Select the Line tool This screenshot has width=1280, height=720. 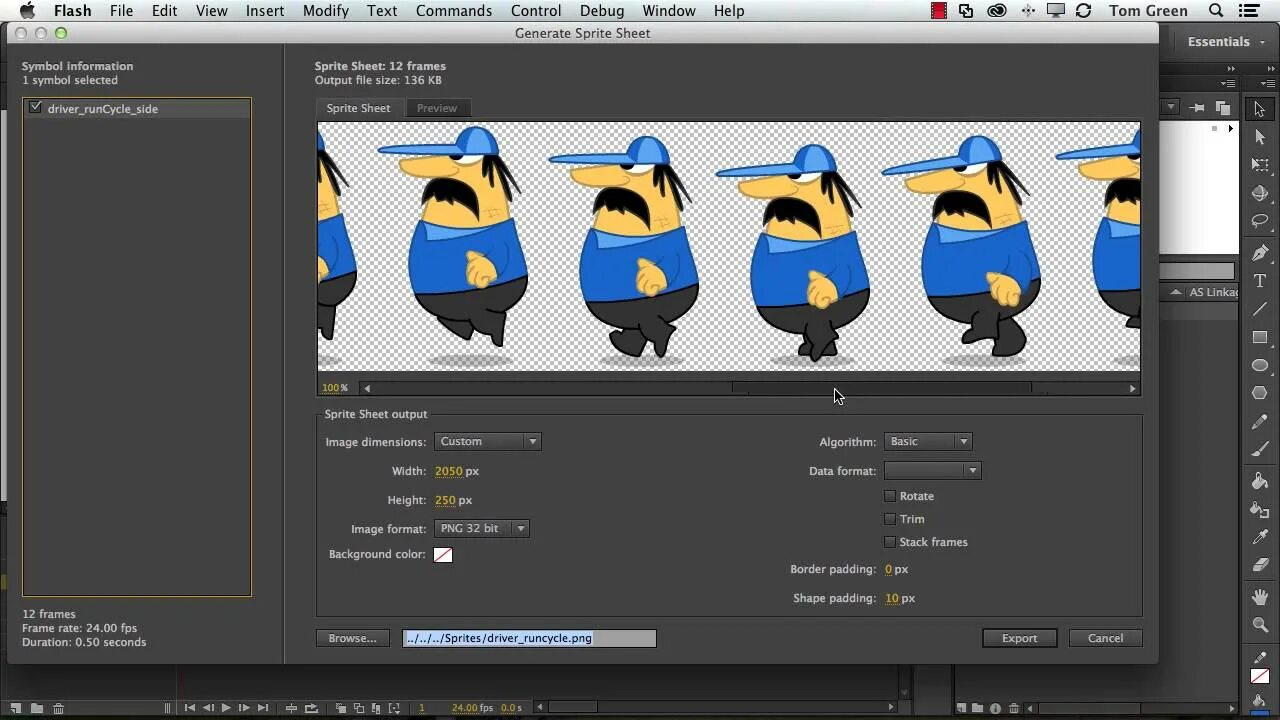(x=1260, y=309)
